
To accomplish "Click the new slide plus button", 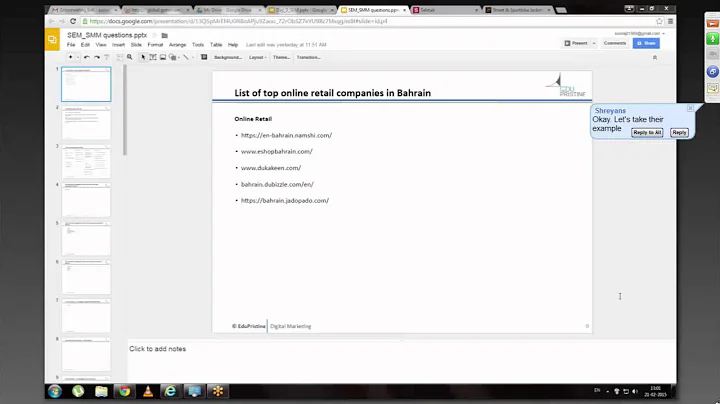I will click(x=70, y=57).
